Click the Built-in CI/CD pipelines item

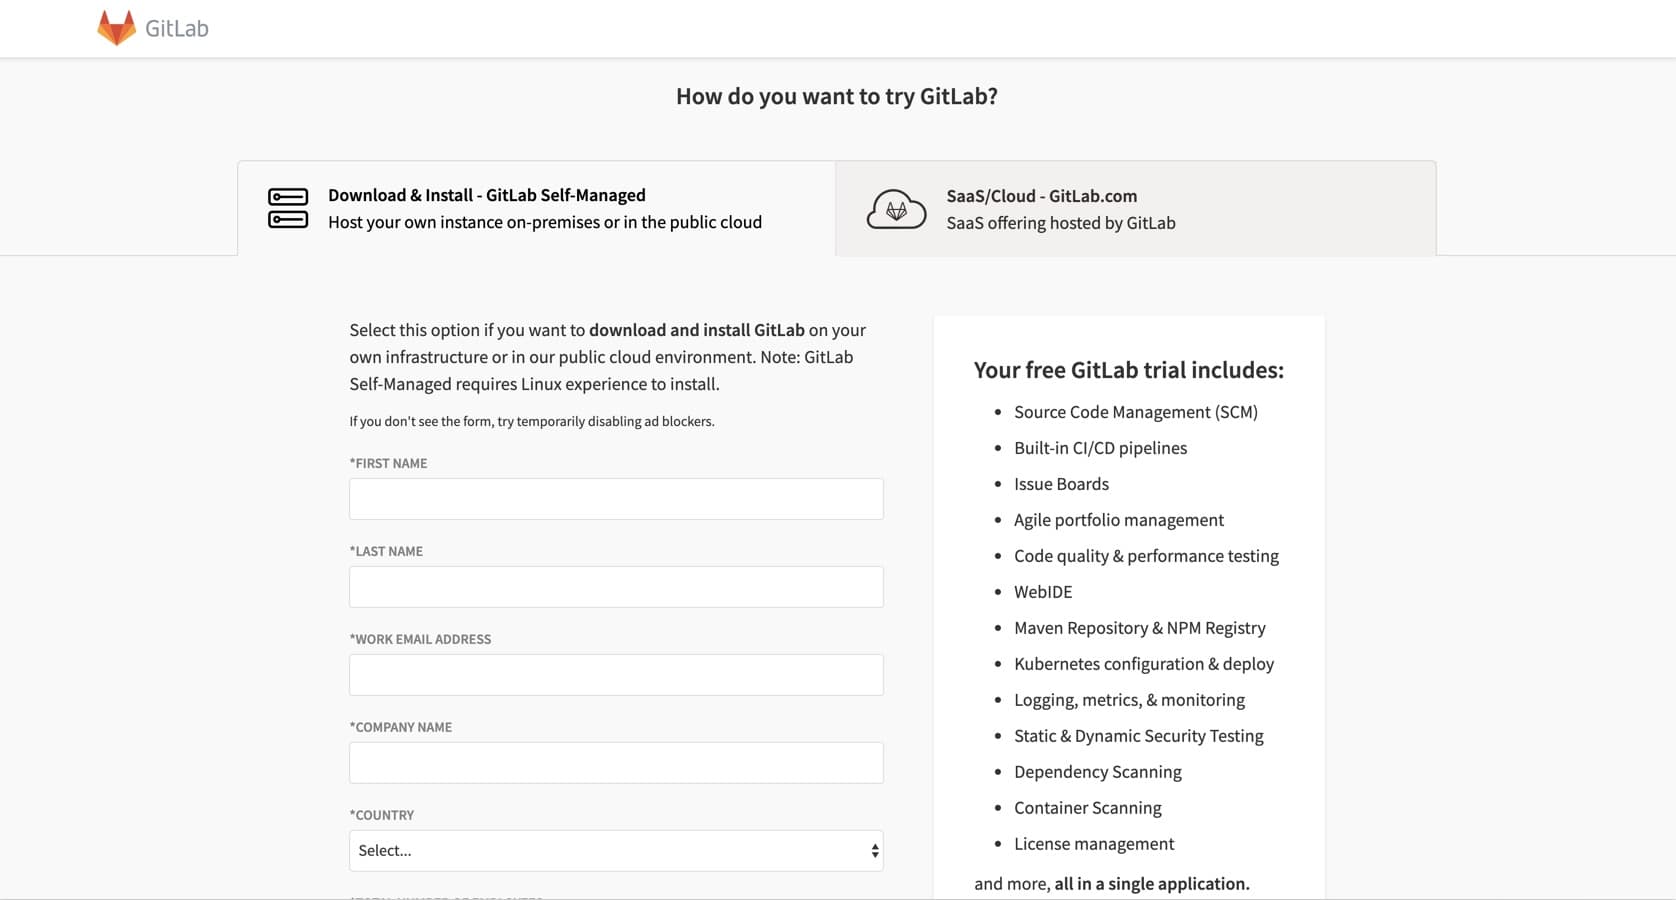pyautogui.click(x=1101, y=448)
